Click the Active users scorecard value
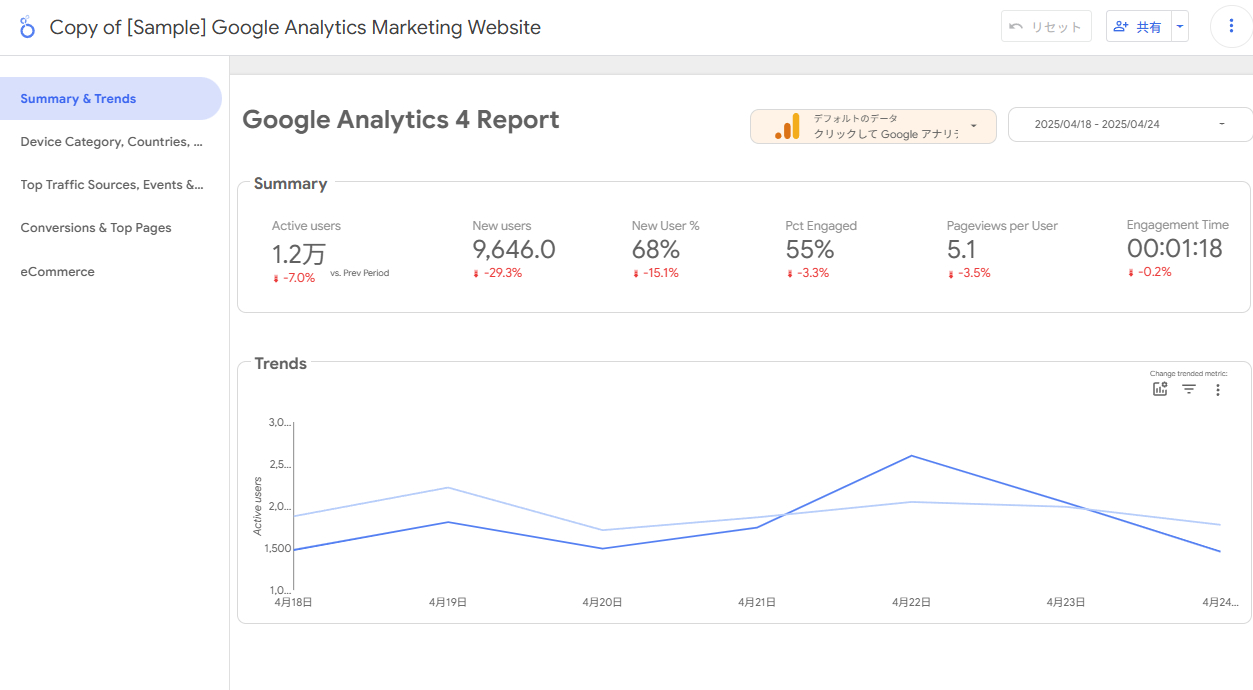The height and width of the screenshot is (690, 1253). 299,254
